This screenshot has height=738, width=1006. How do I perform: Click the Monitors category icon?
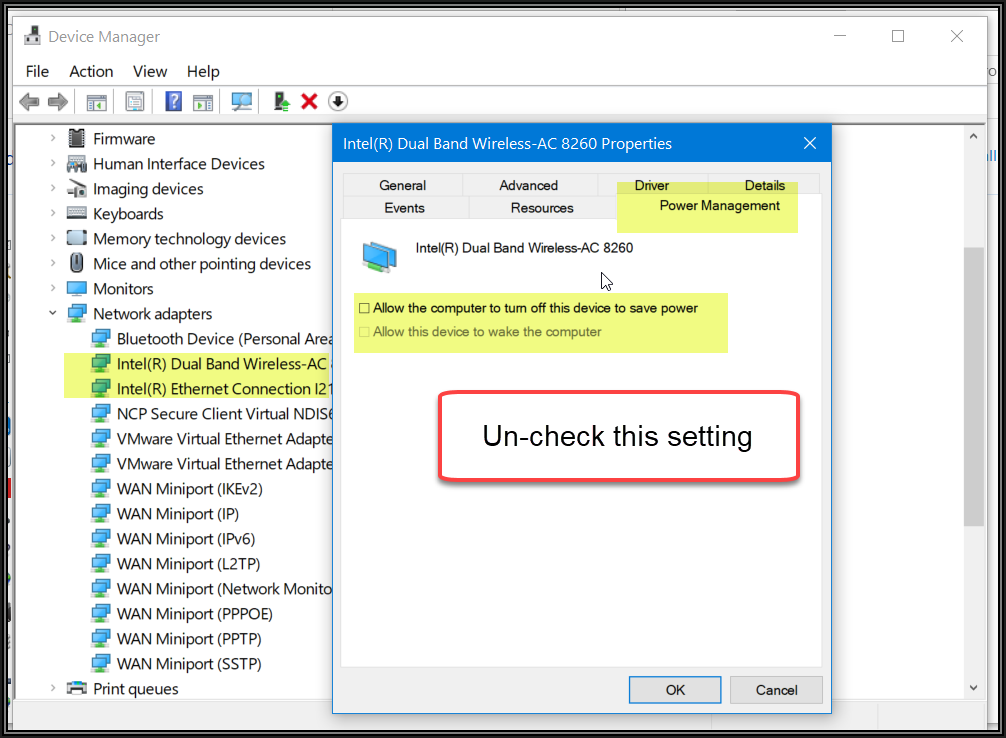(x=76, y=288)
